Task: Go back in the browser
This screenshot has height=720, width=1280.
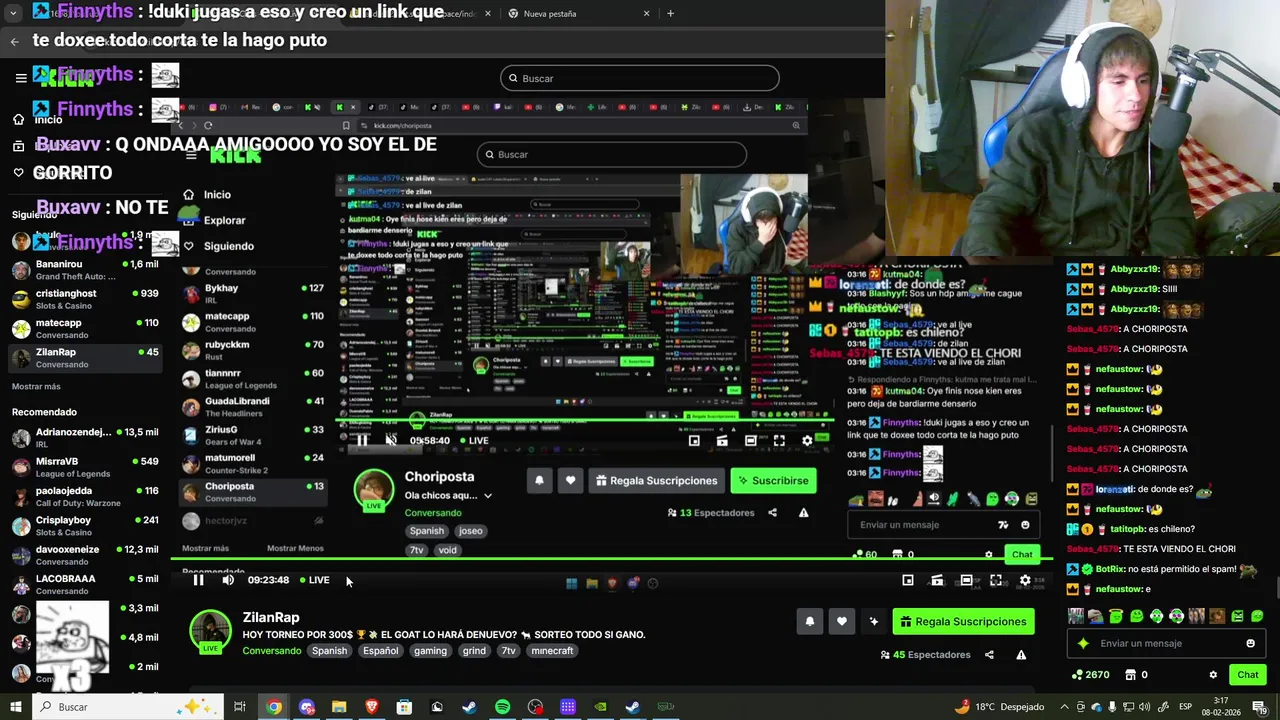Action: pyautogui.click(x=15, y=41)
